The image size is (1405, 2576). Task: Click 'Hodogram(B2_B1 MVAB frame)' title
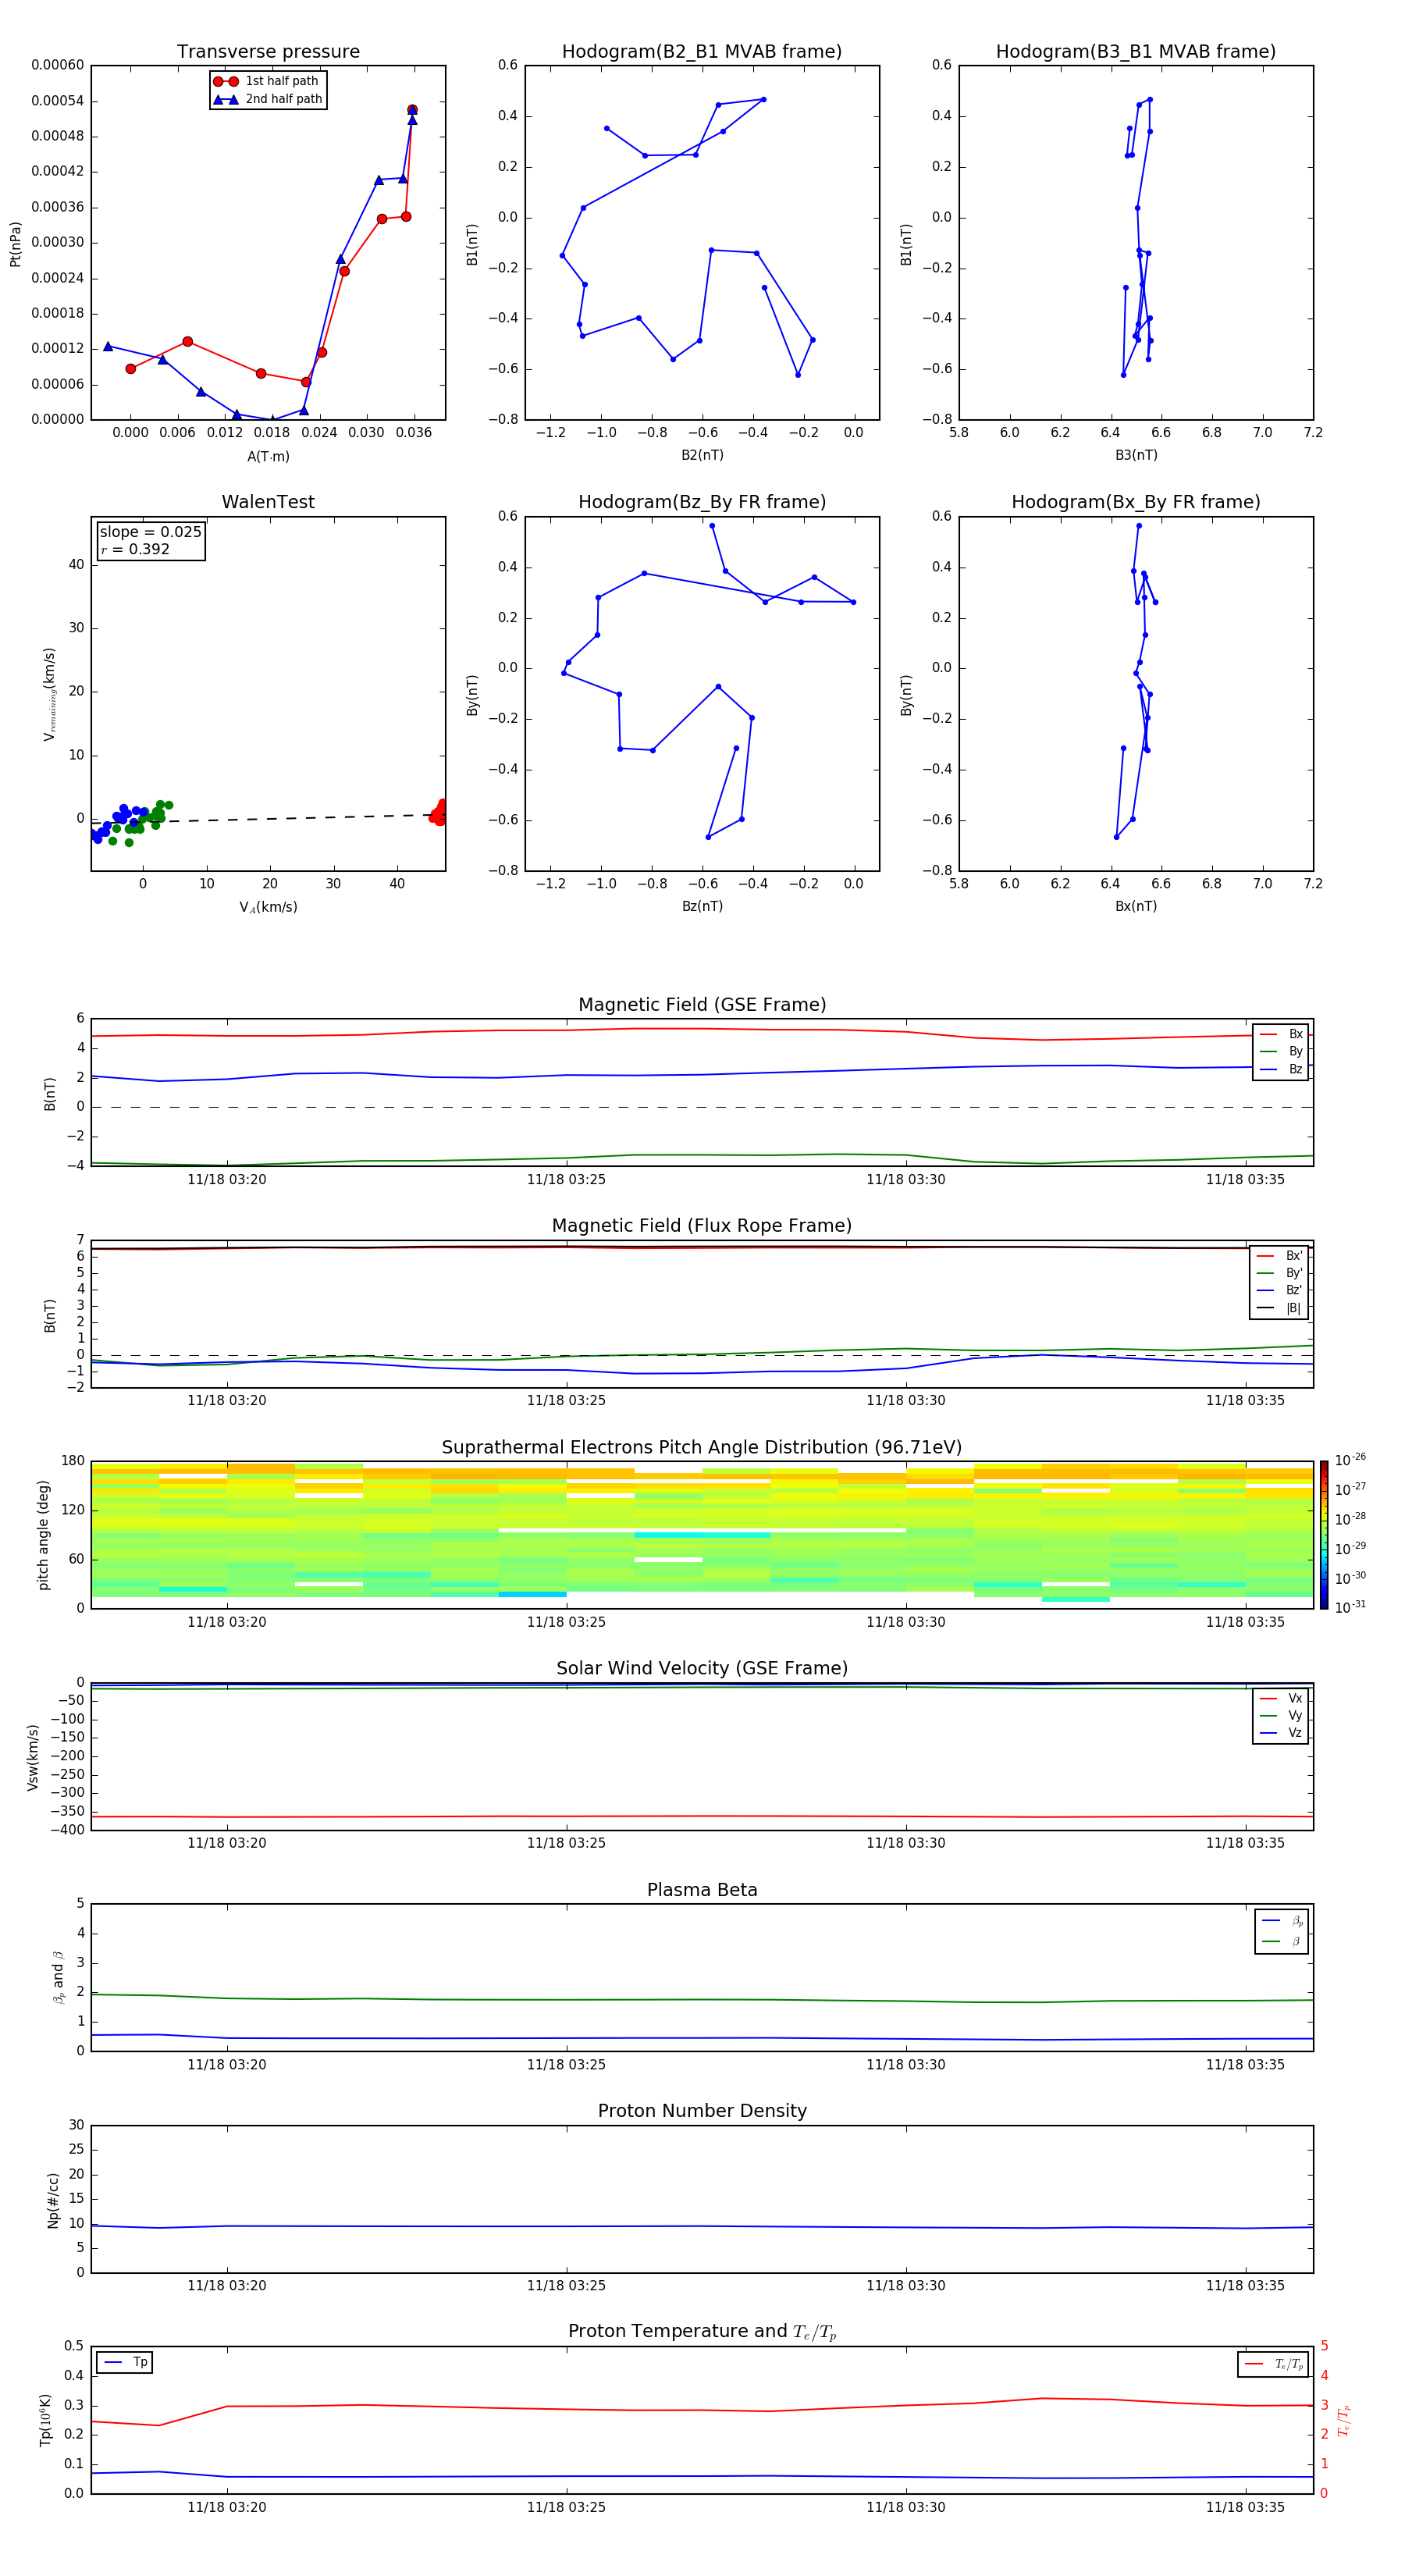click(702, 52)
